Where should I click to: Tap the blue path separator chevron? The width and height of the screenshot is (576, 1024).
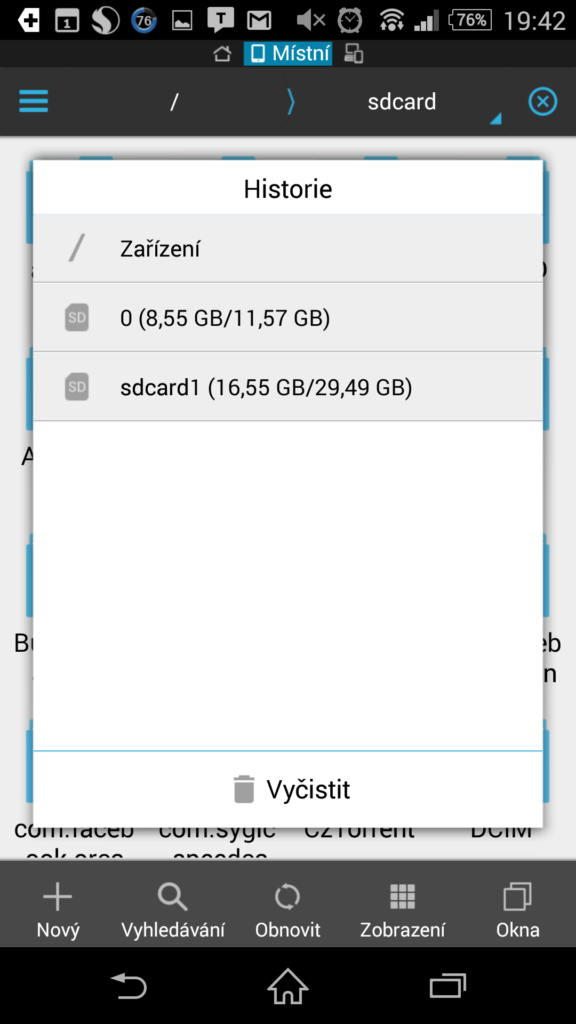[291, 102]
